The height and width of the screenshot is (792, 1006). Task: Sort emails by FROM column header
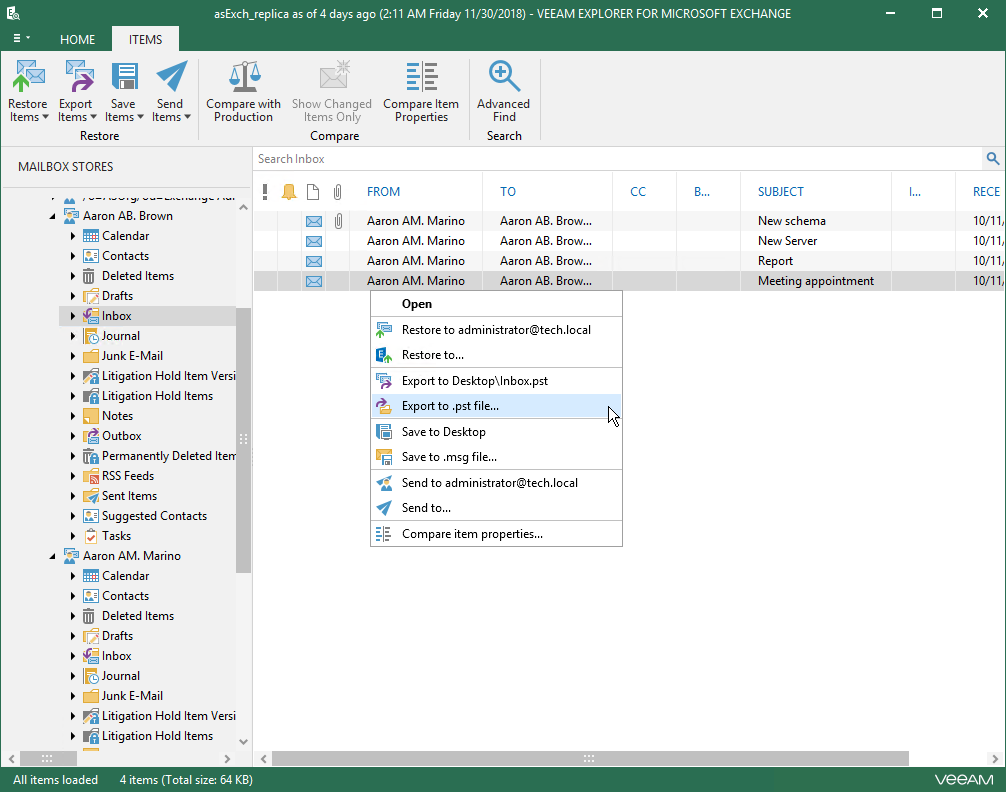(x=383, y=192)
